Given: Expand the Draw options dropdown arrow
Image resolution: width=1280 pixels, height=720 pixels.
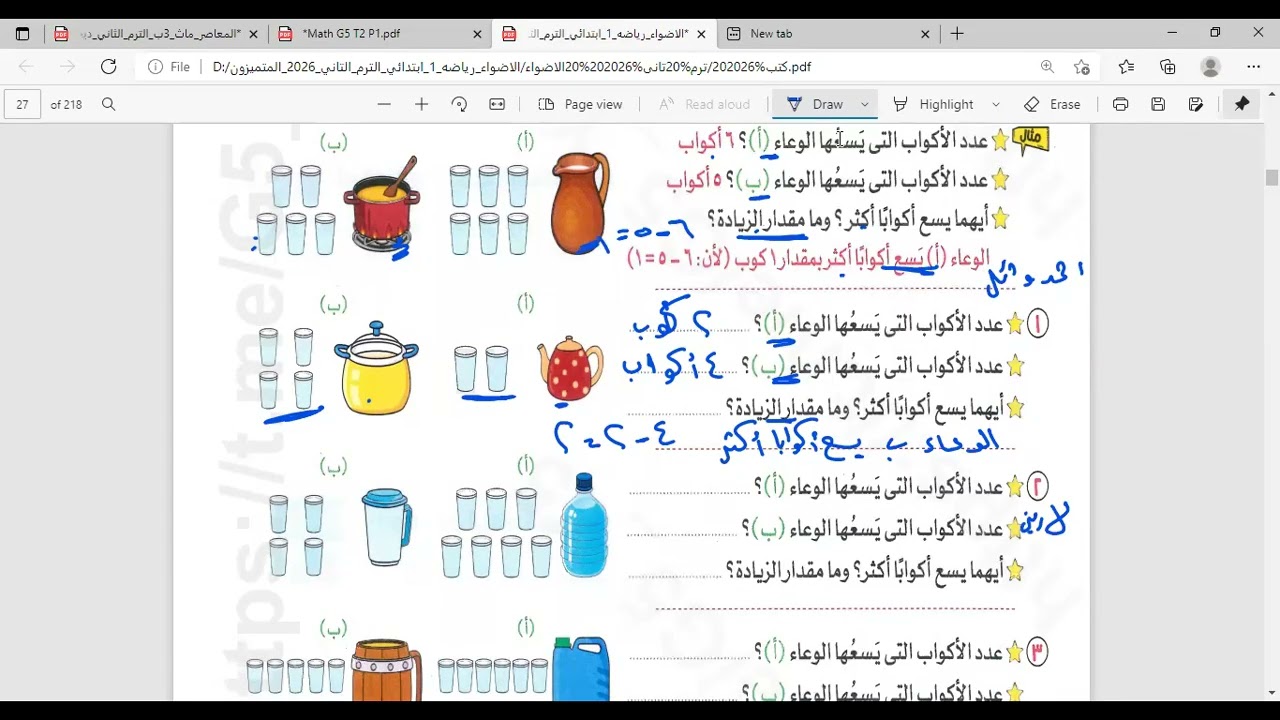Looking at the screenshot, I should point(865,104).
